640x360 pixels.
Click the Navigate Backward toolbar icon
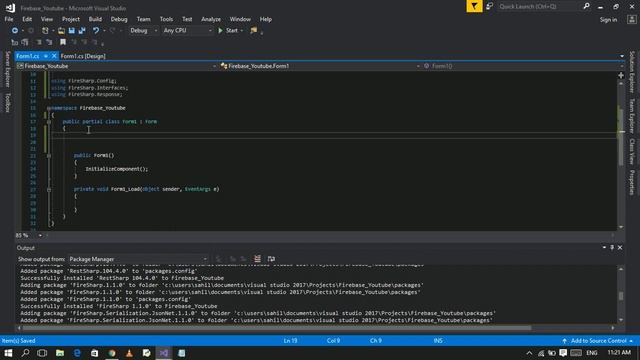click(x=14, y=31)
